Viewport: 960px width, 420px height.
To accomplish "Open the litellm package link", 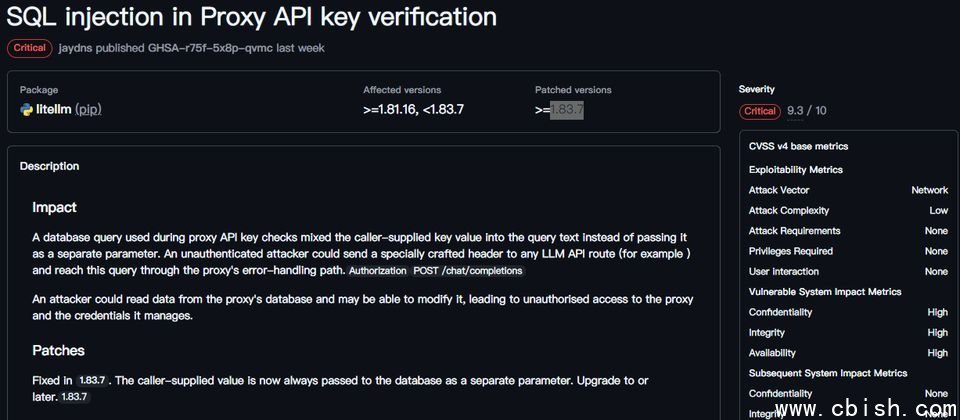I will 53,109.
